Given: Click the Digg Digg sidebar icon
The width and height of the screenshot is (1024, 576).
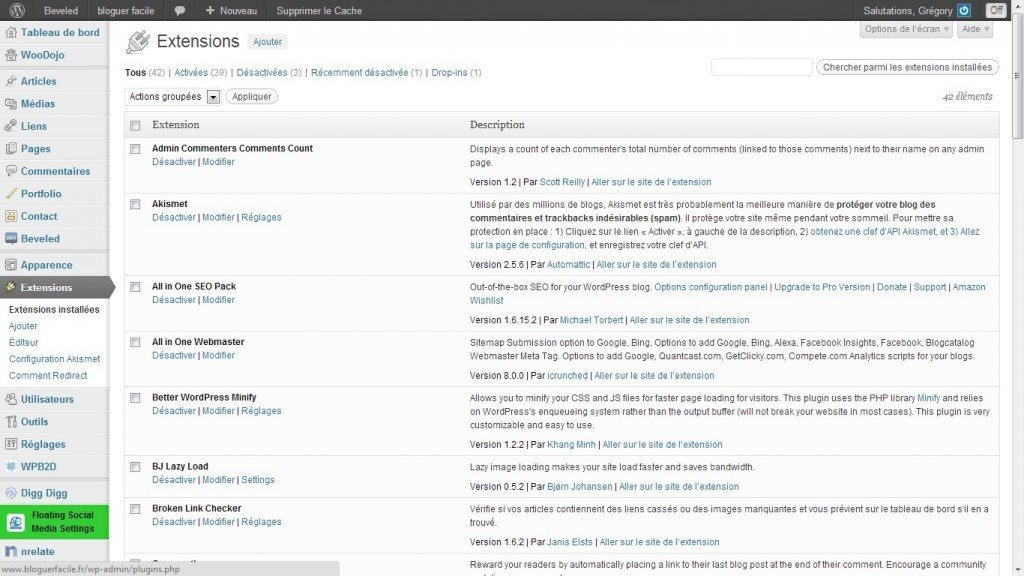Looking at the screenshot, I should click(x=11, y=493).
